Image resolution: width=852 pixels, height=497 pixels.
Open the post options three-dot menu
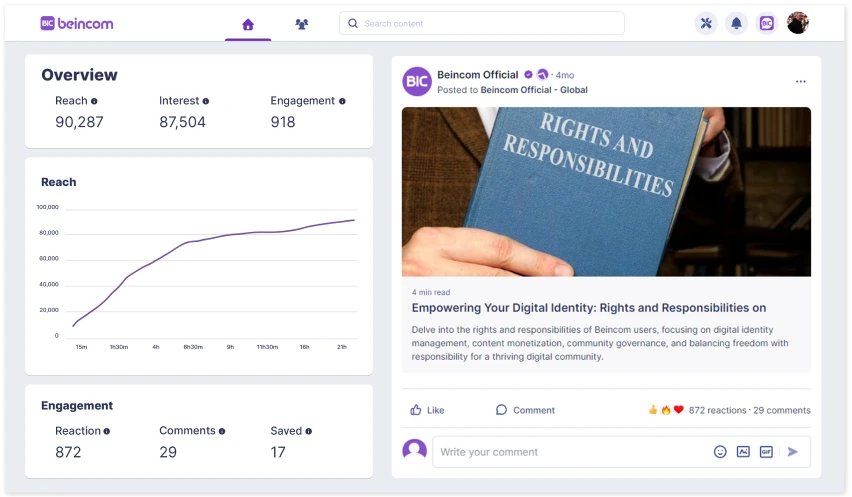[x=800, y=81]
